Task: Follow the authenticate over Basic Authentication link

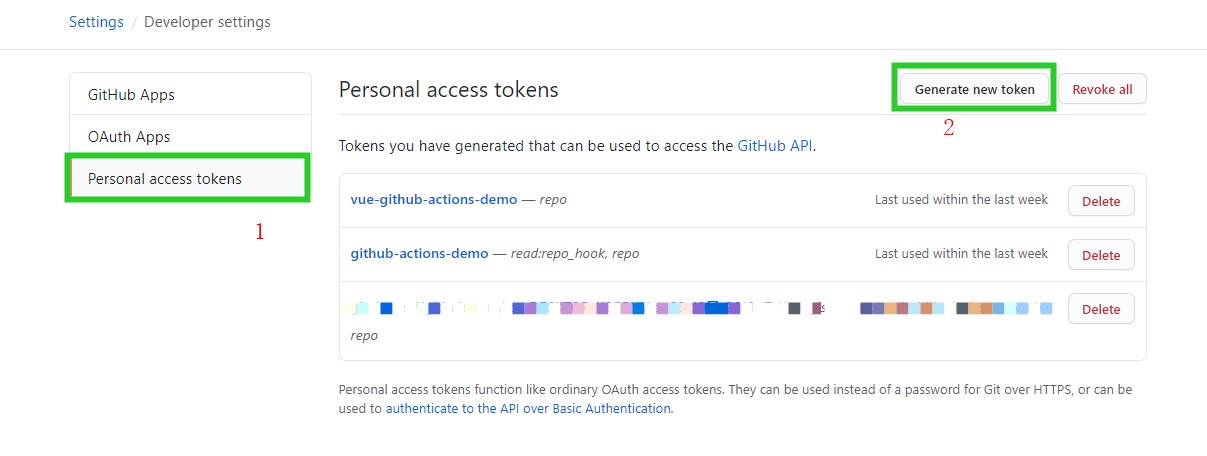Action: [528, 409]
